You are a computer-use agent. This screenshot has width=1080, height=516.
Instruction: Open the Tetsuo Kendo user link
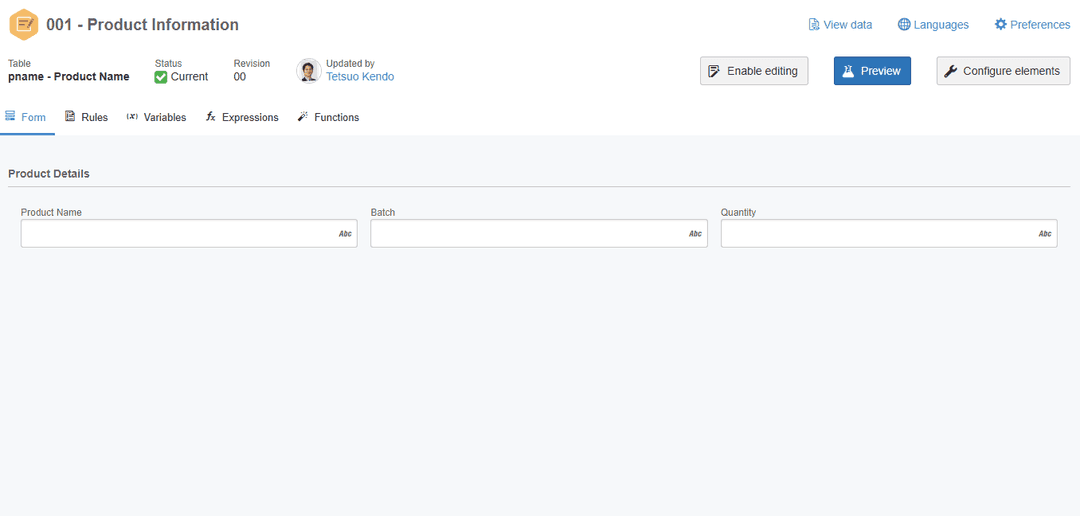(360, 76)
